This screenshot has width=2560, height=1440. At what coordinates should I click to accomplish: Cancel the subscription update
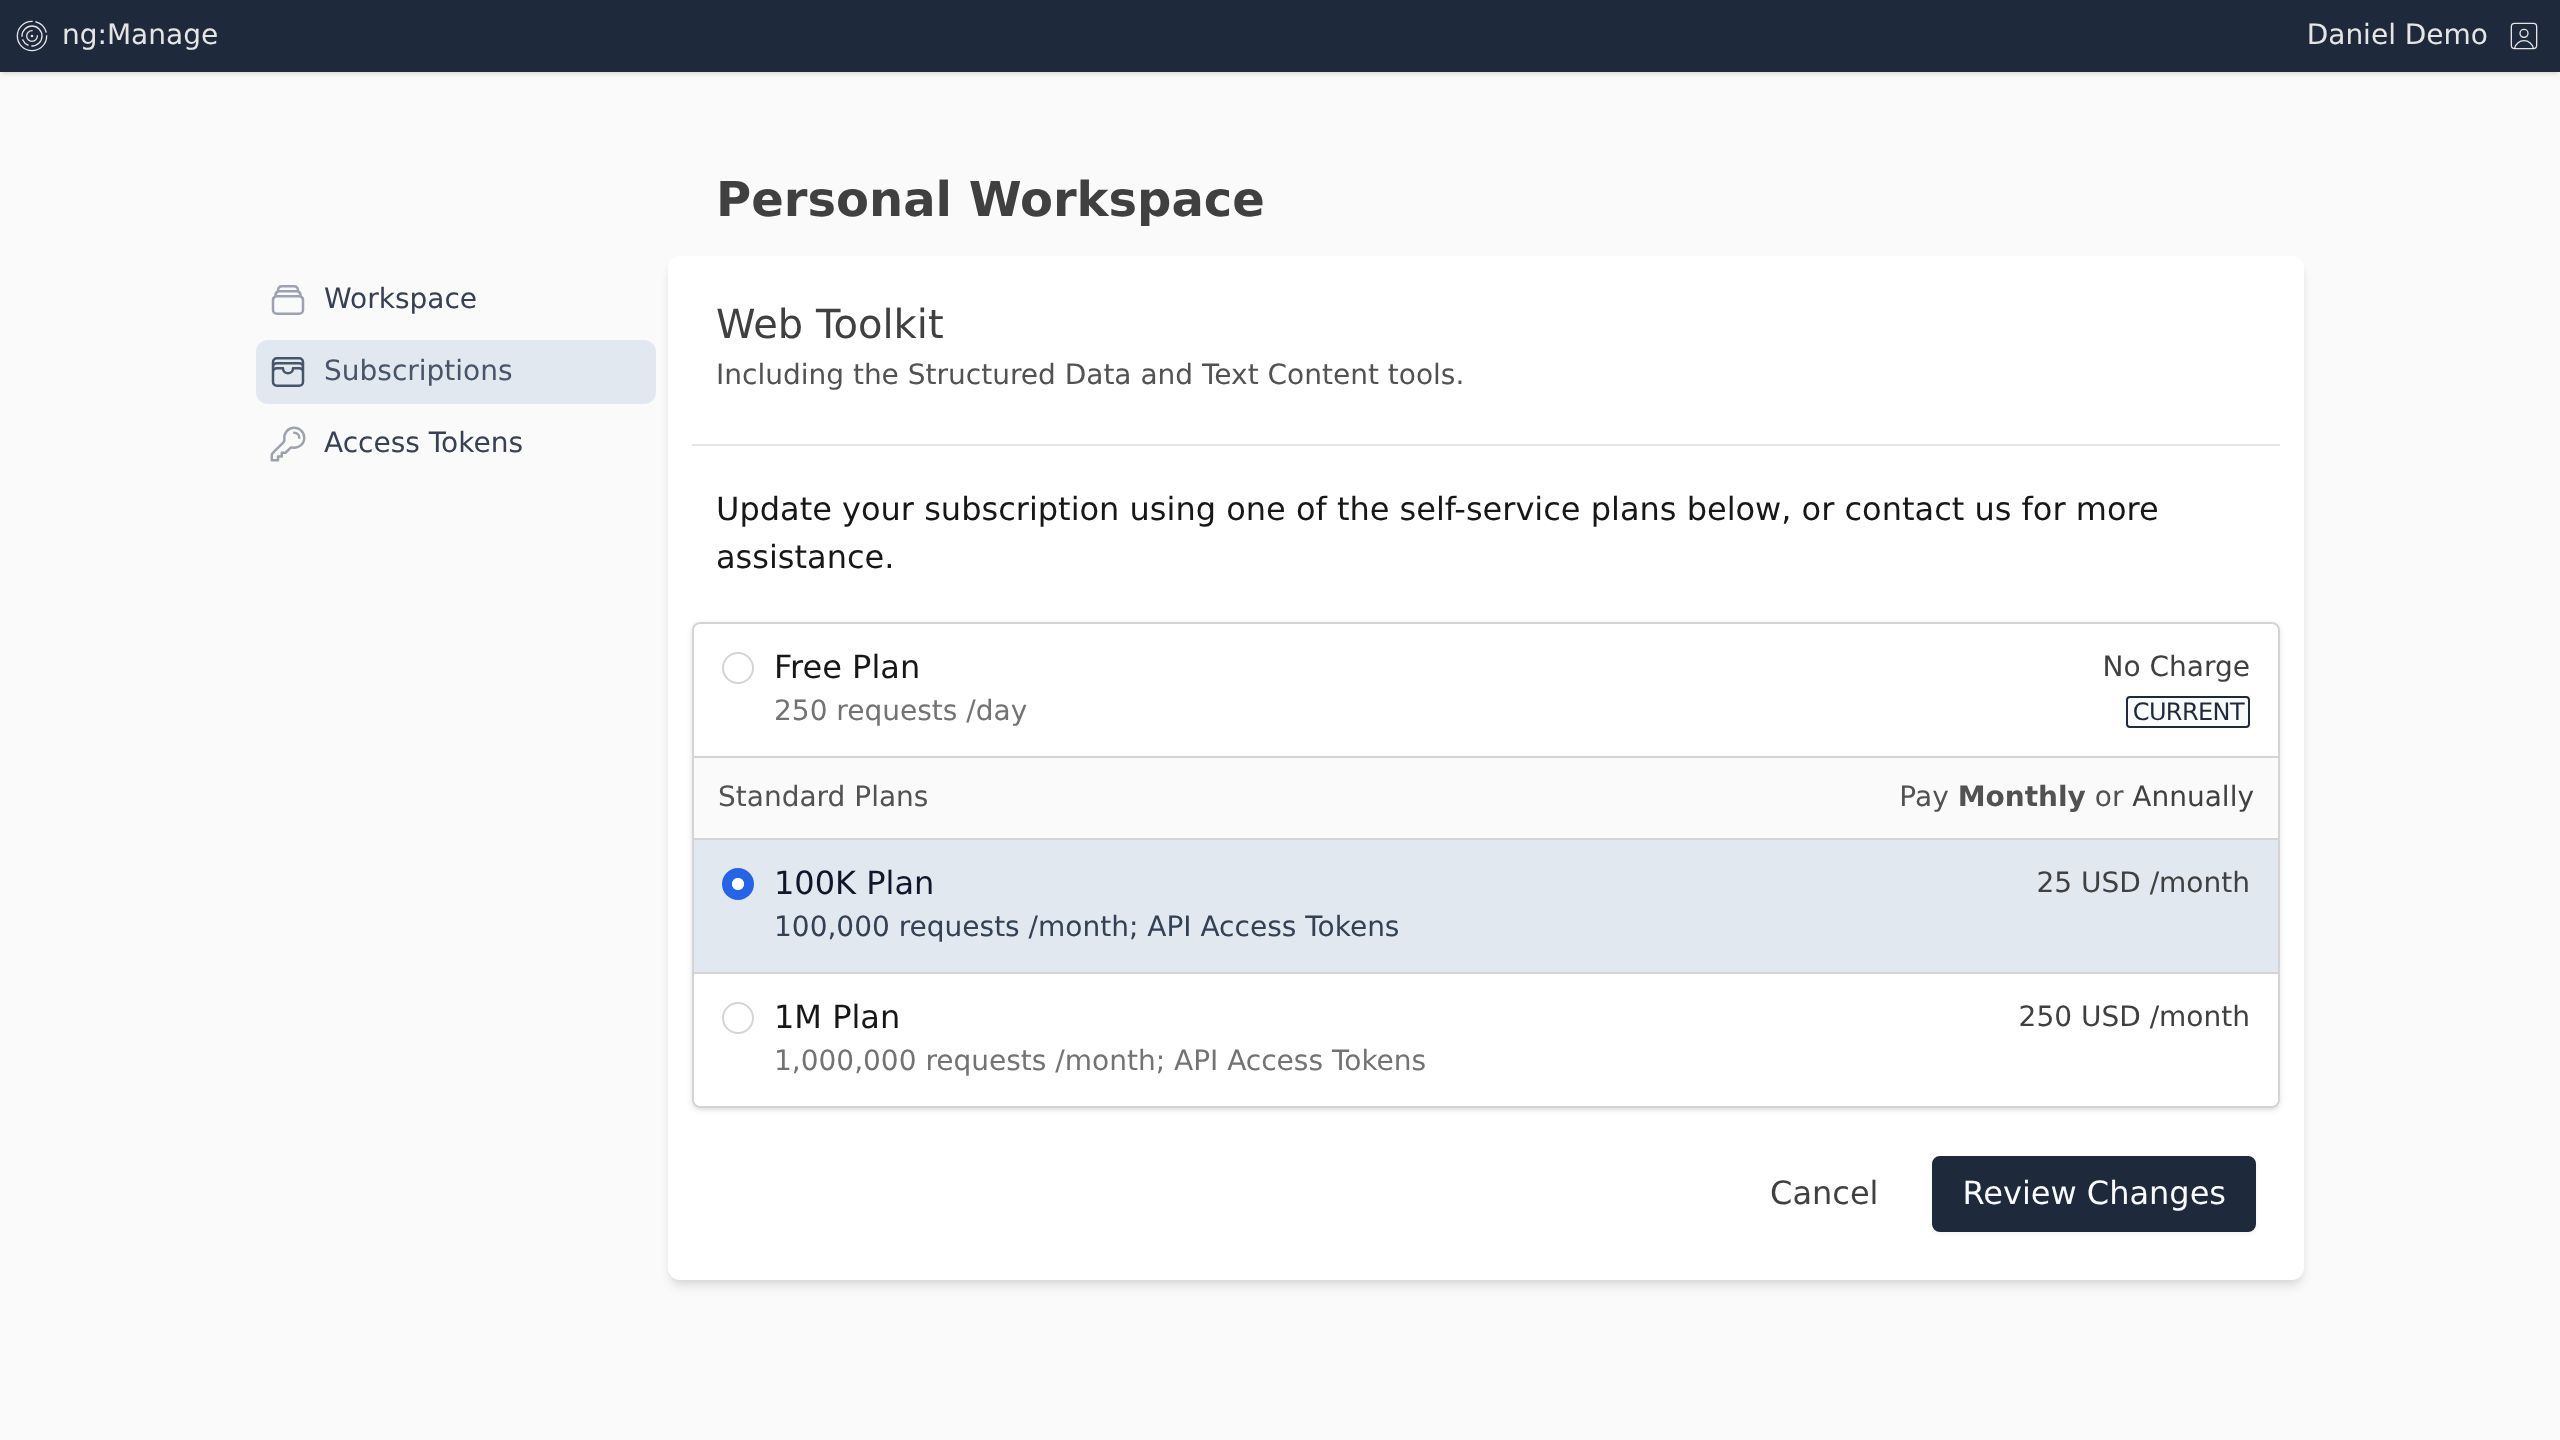pyautogui.click(x=1823, y=1193)
